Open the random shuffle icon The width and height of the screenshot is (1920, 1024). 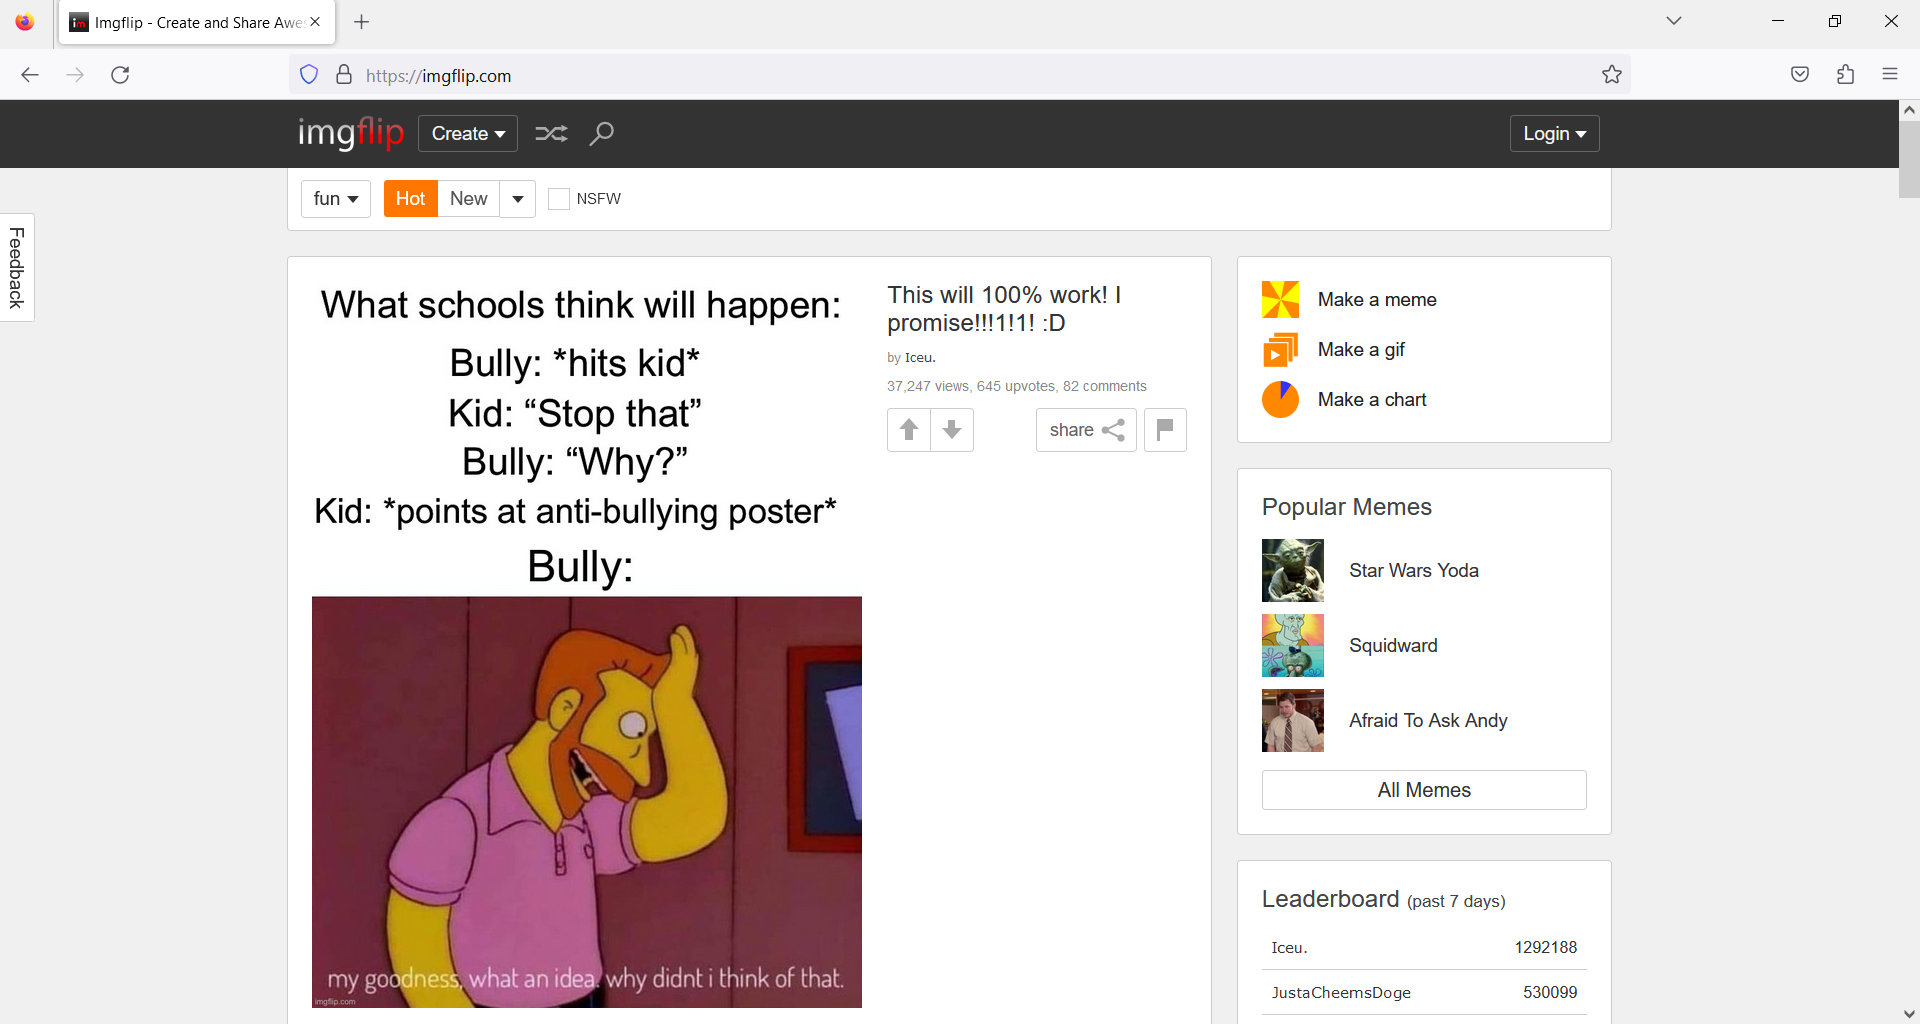pos(551,133)
